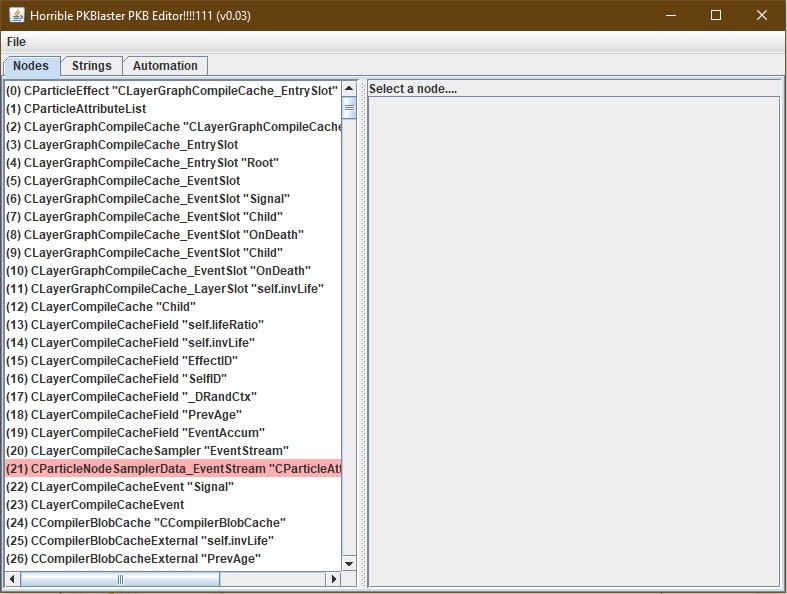
Task: Select node (5) CLayerGraphCompileCache_EventSlot
Action: [173, 181]
